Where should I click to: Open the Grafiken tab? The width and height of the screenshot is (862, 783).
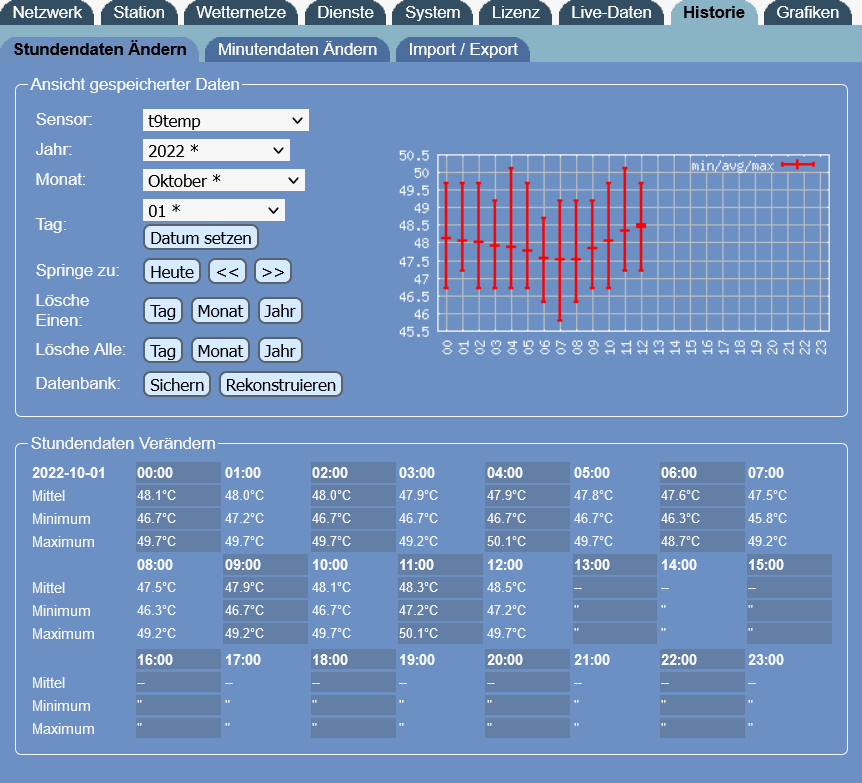click(807, 13)
